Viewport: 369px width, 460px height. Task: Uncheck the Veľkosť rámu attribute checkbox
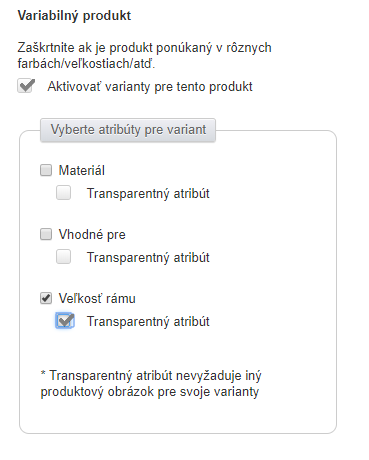click(46, 298)
